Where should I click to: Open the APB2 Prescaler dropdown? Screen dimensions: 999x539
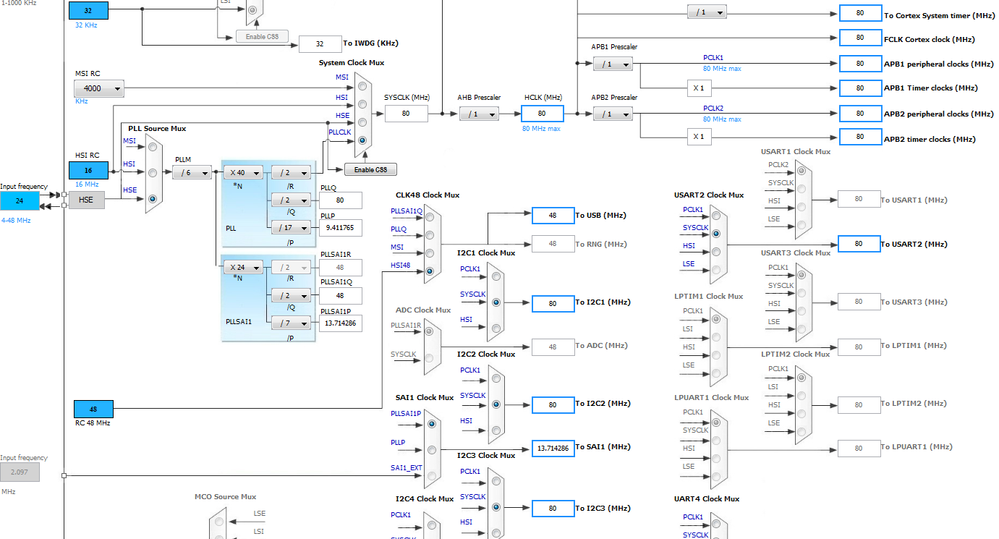pyautogui.click(x=613, y=114)
